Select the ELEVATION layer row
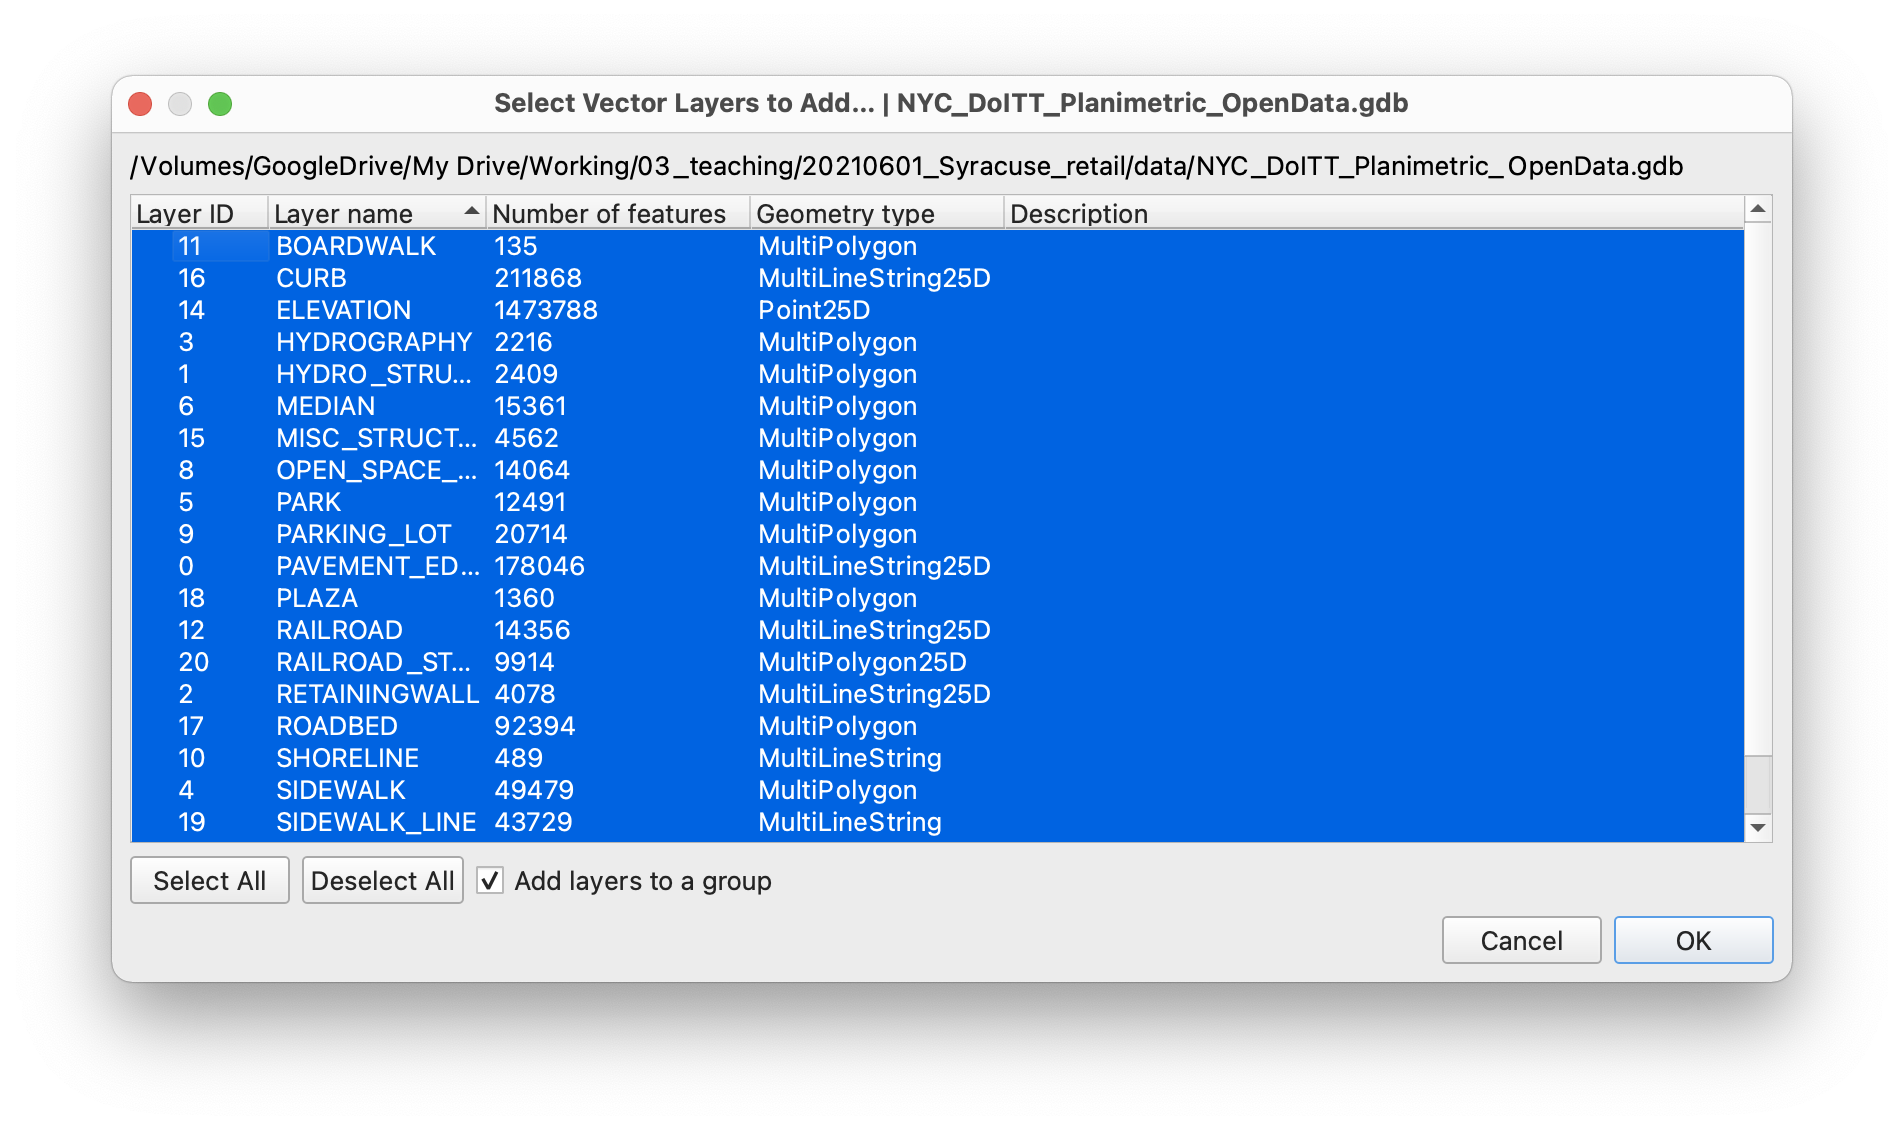Image resolution: width=1904 pixels, height=1130 pixels. point(343,310)
